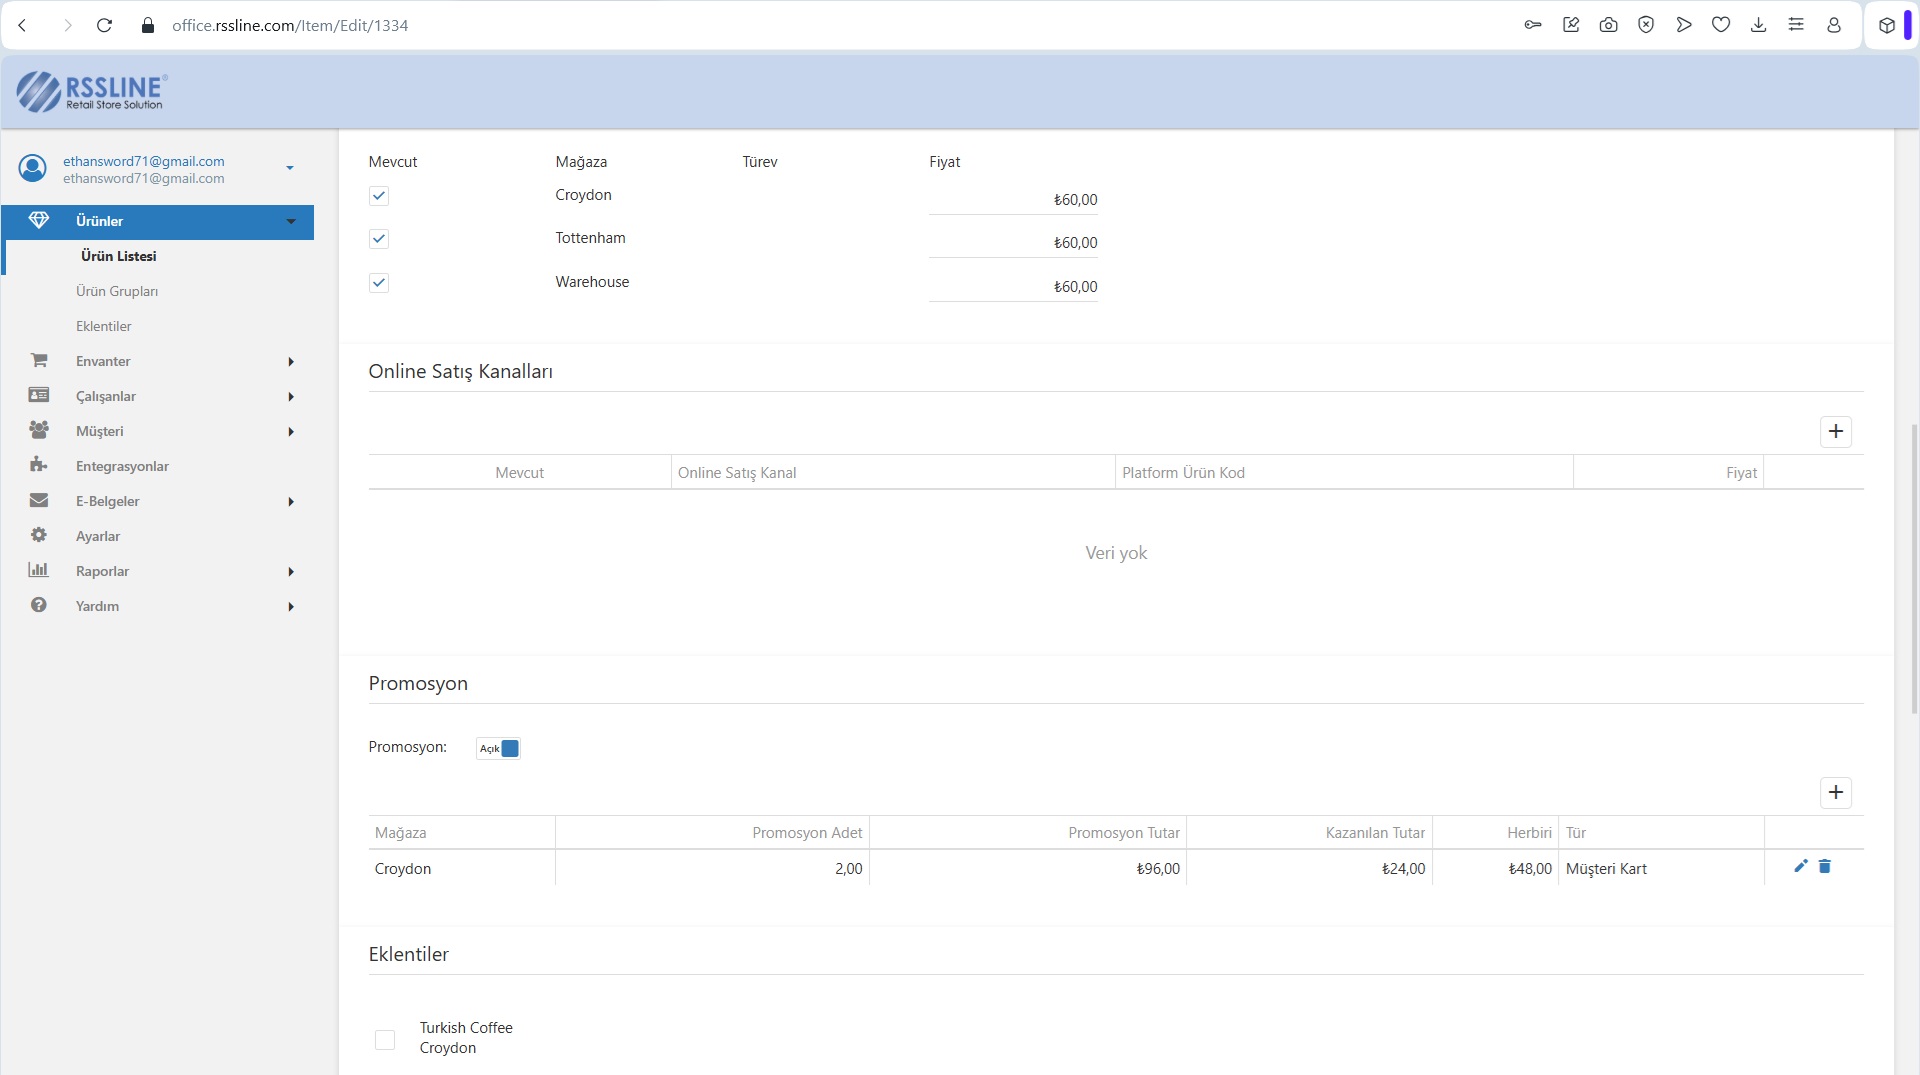
Task: Uncheck the Croydon store availability checkbox
Action: (379, 196)
